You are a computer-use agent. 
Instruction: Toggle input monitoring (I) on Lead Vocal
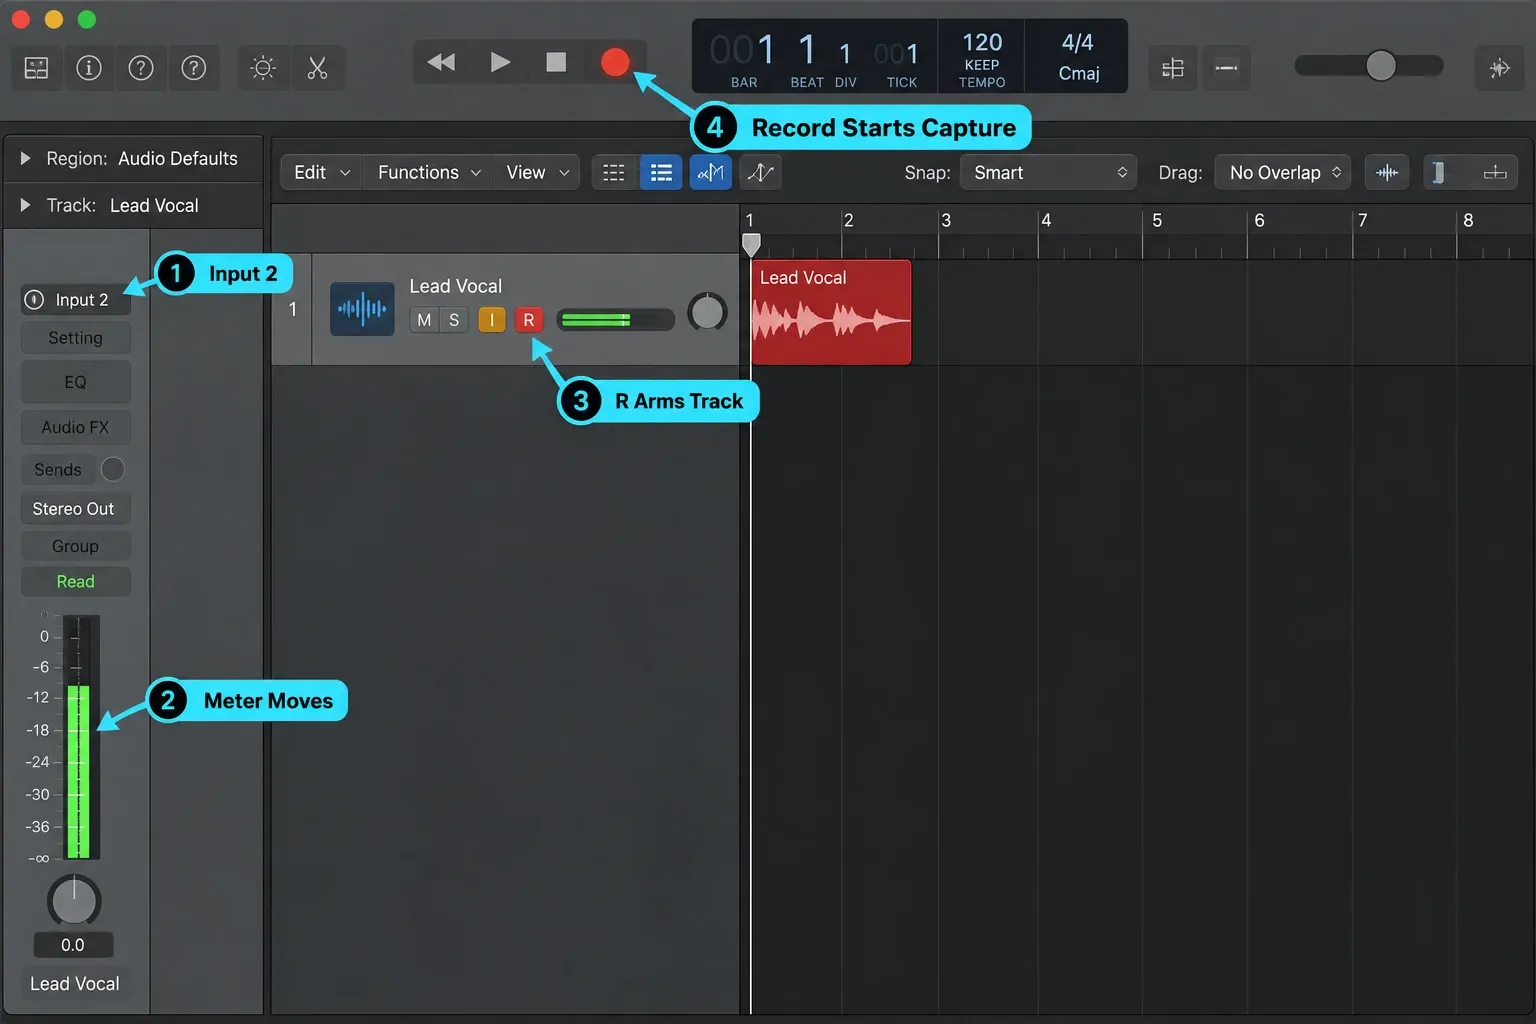click(x=492, y=320)
